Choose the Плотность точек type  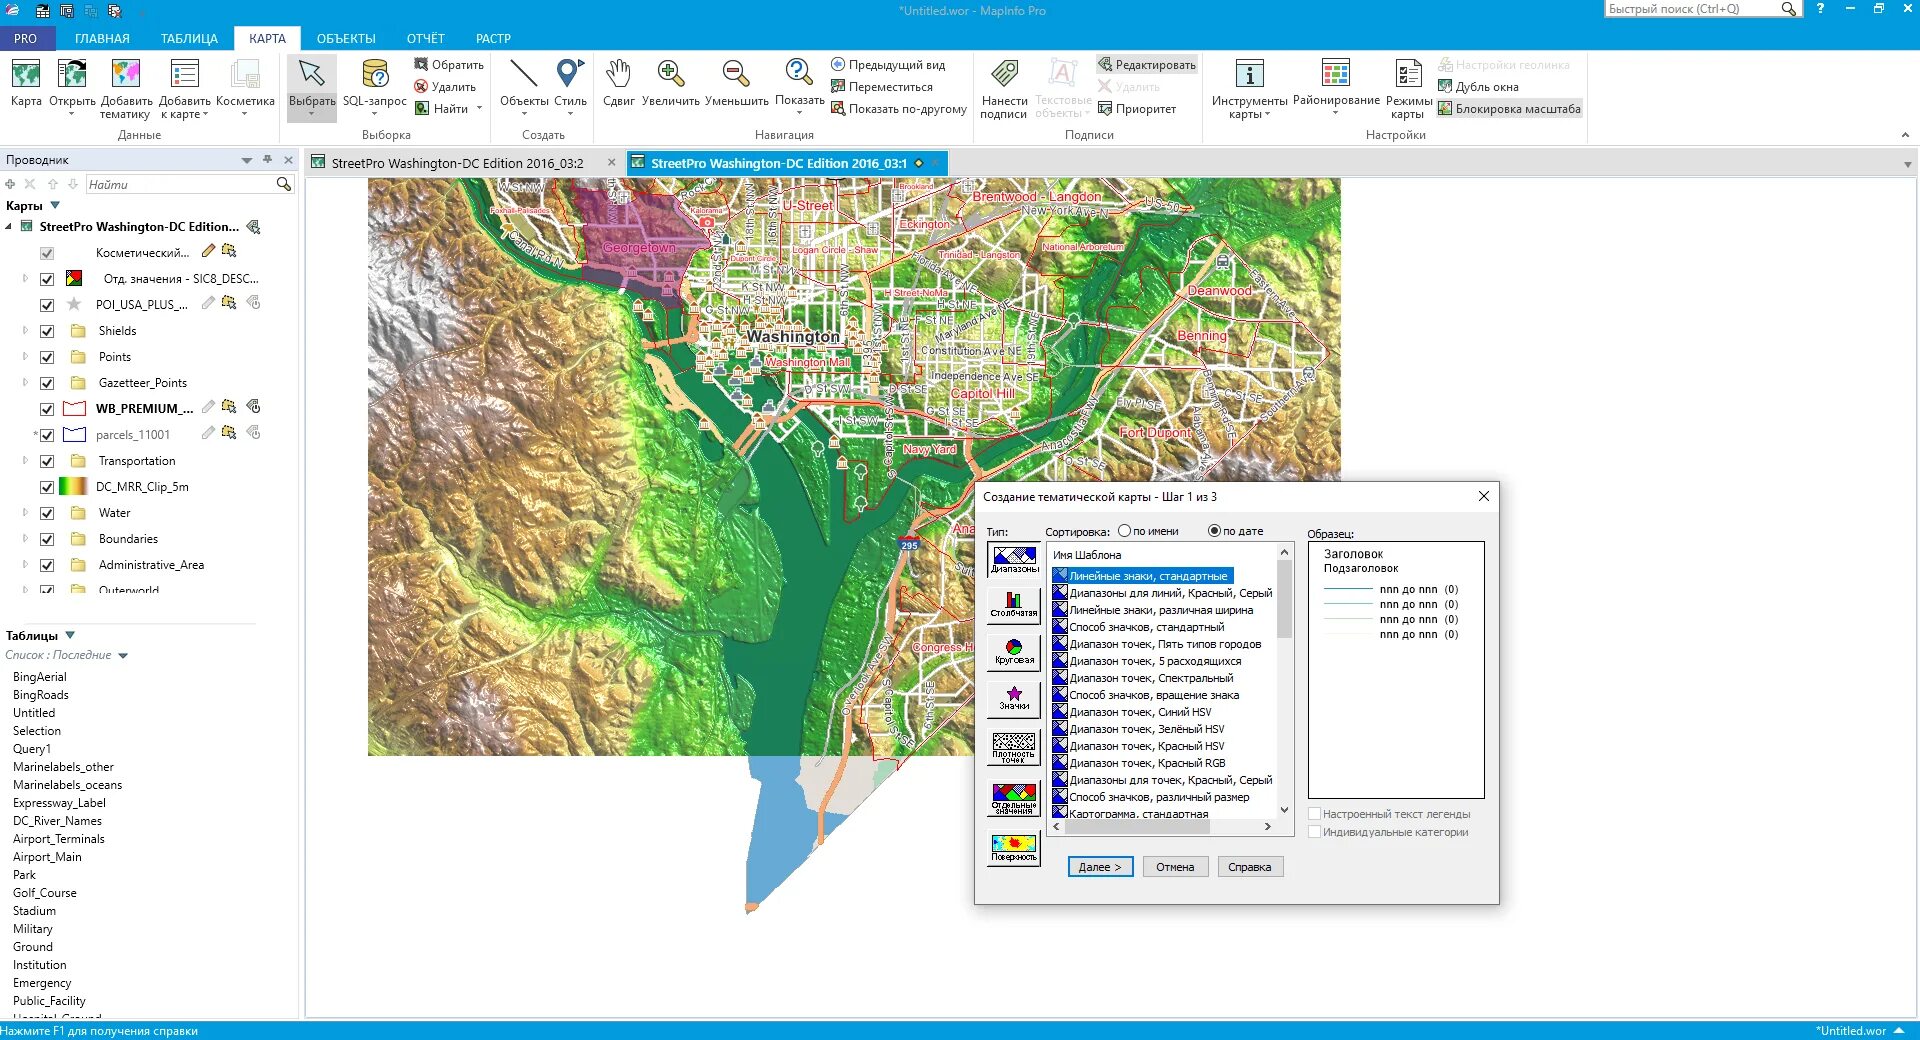[1014, 747]
